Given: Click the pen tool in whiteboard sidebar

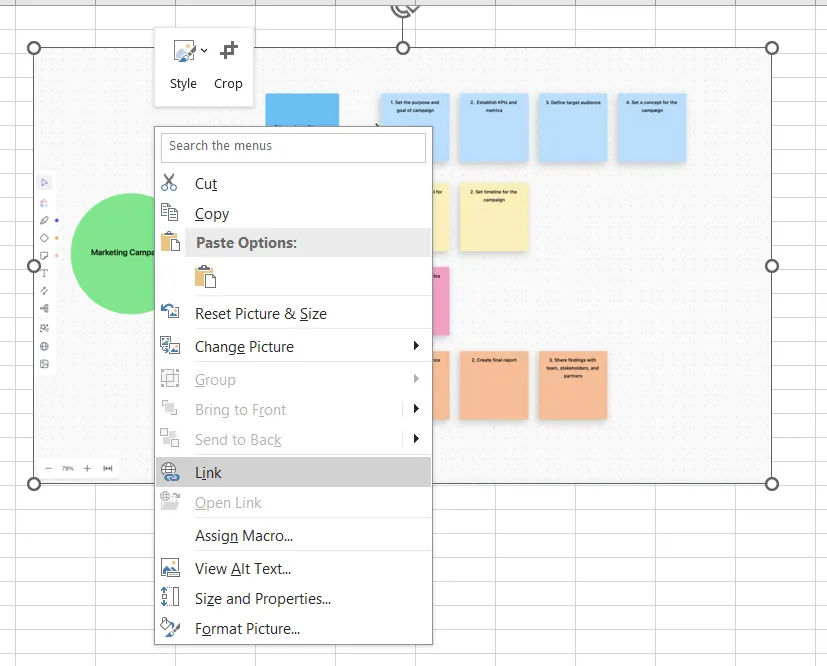Looking at the screenshot, I should pos(44,220).
